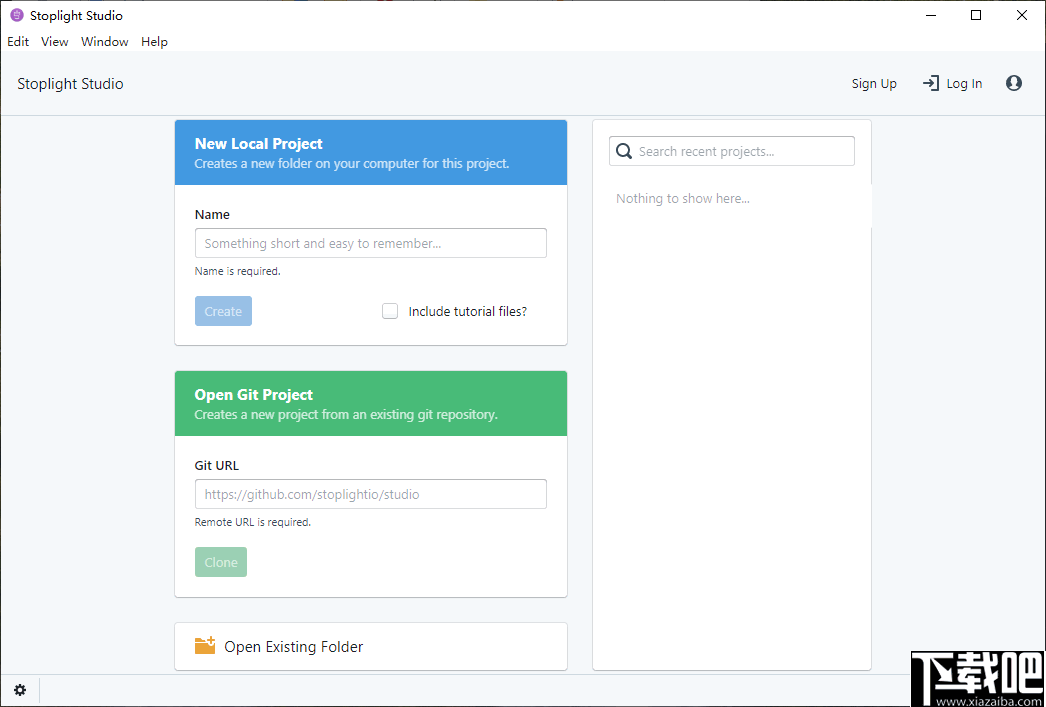The height and width of the screenshot is (707, 1046).
Task: Maximize the Stoplight Studio window
Action: 976,15
